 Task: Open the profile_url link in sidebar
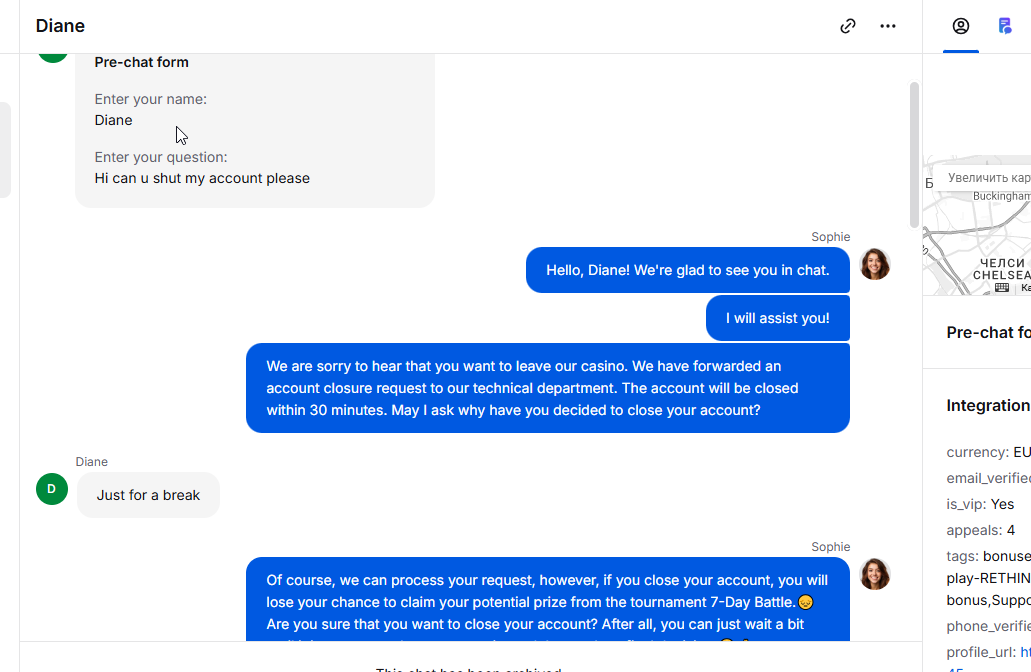tap(1025, 652)
